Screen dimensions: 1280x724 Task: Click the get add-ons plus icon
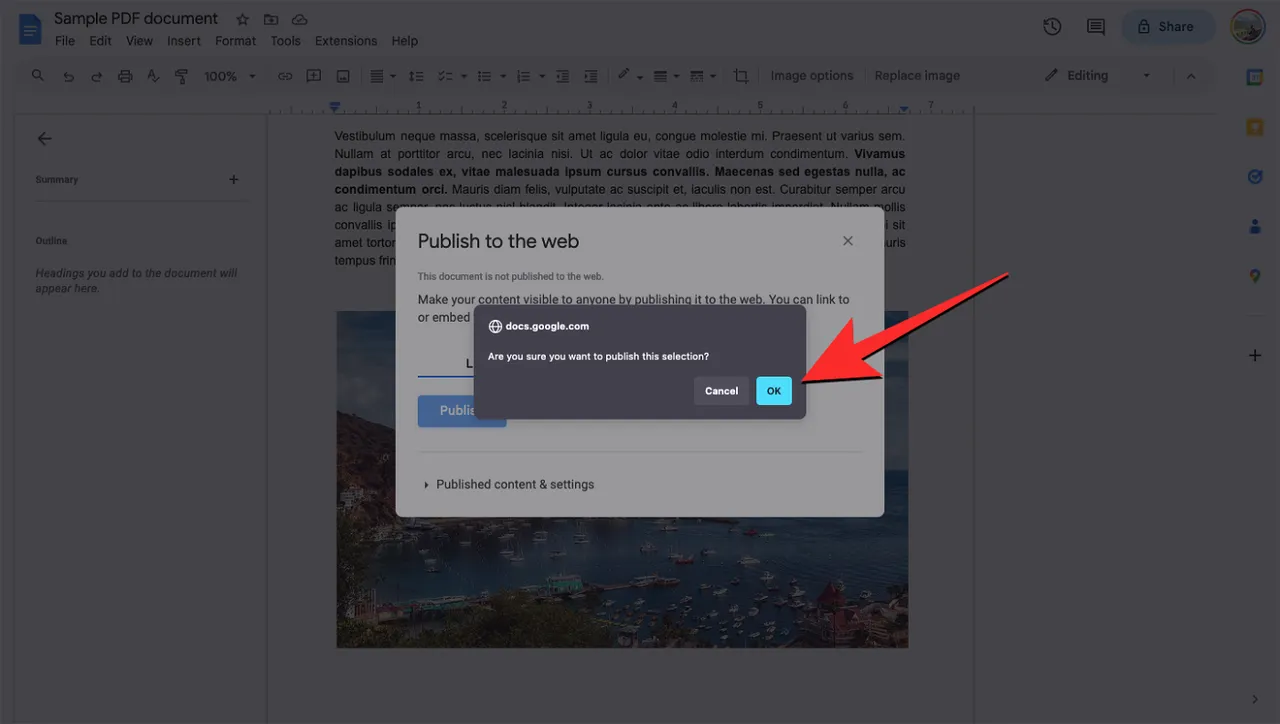tap(1255, 355)
